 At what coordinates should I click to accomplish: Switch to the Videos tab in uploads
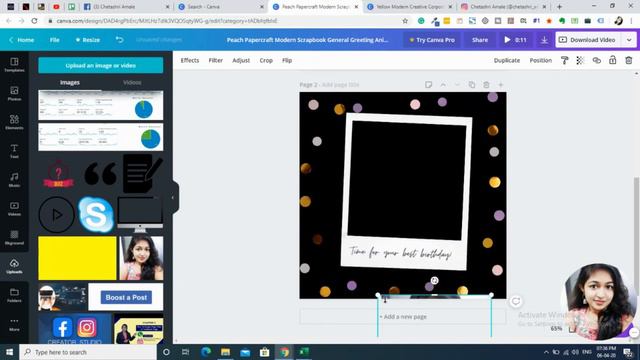pyautogui.click(x=132, y=82)
